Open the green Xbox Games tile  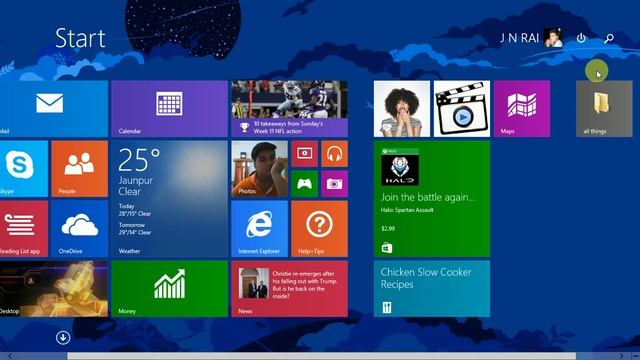pyautogui.click(x=304, y=184)
